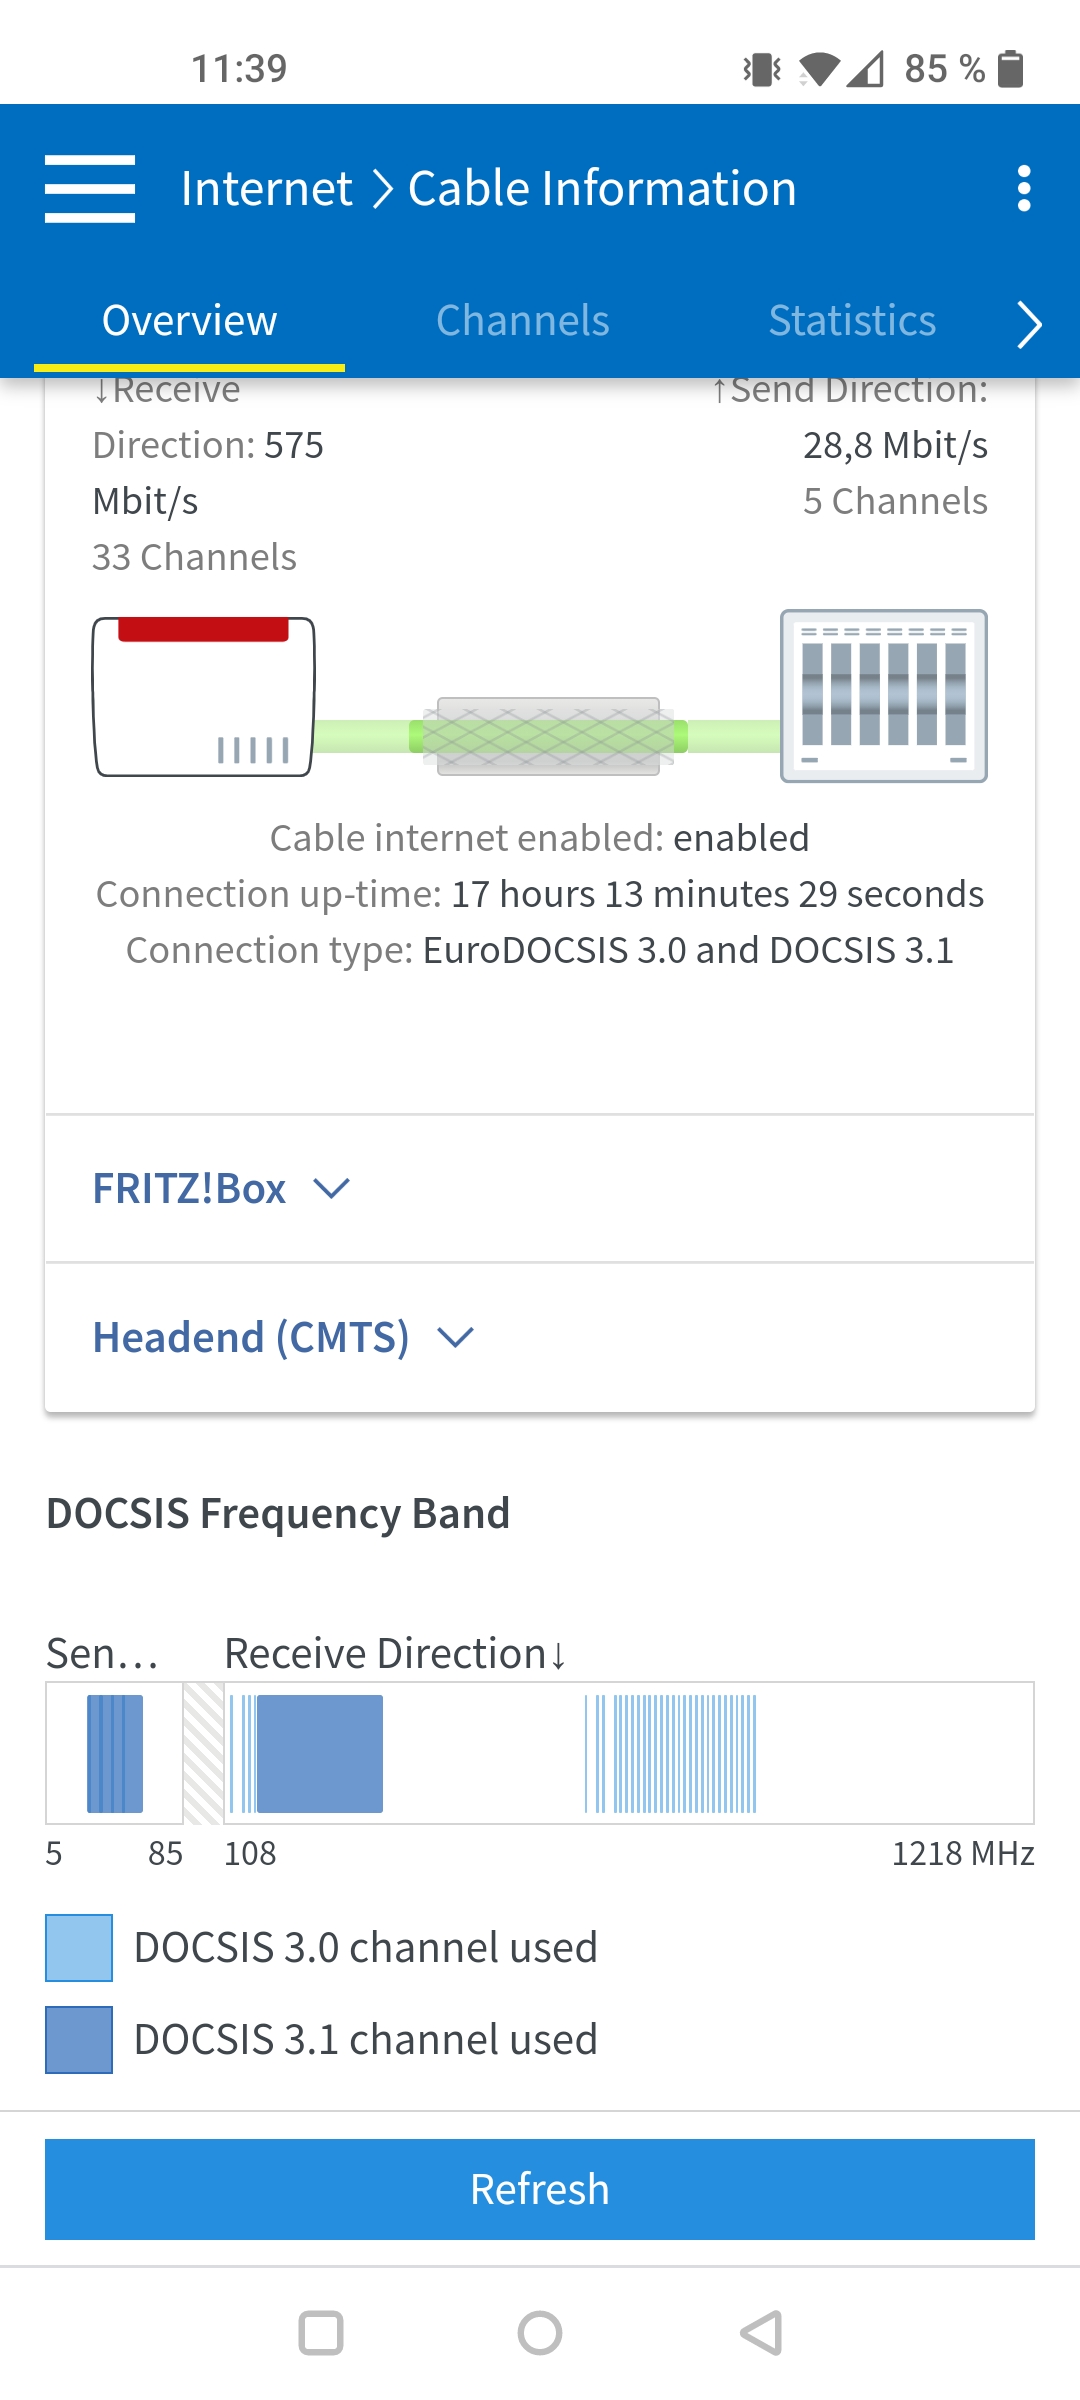The width and height of the screenshot is (1080, 2400).
Task: Open the hamburger navigation menu
Action: tap(90, 188)
